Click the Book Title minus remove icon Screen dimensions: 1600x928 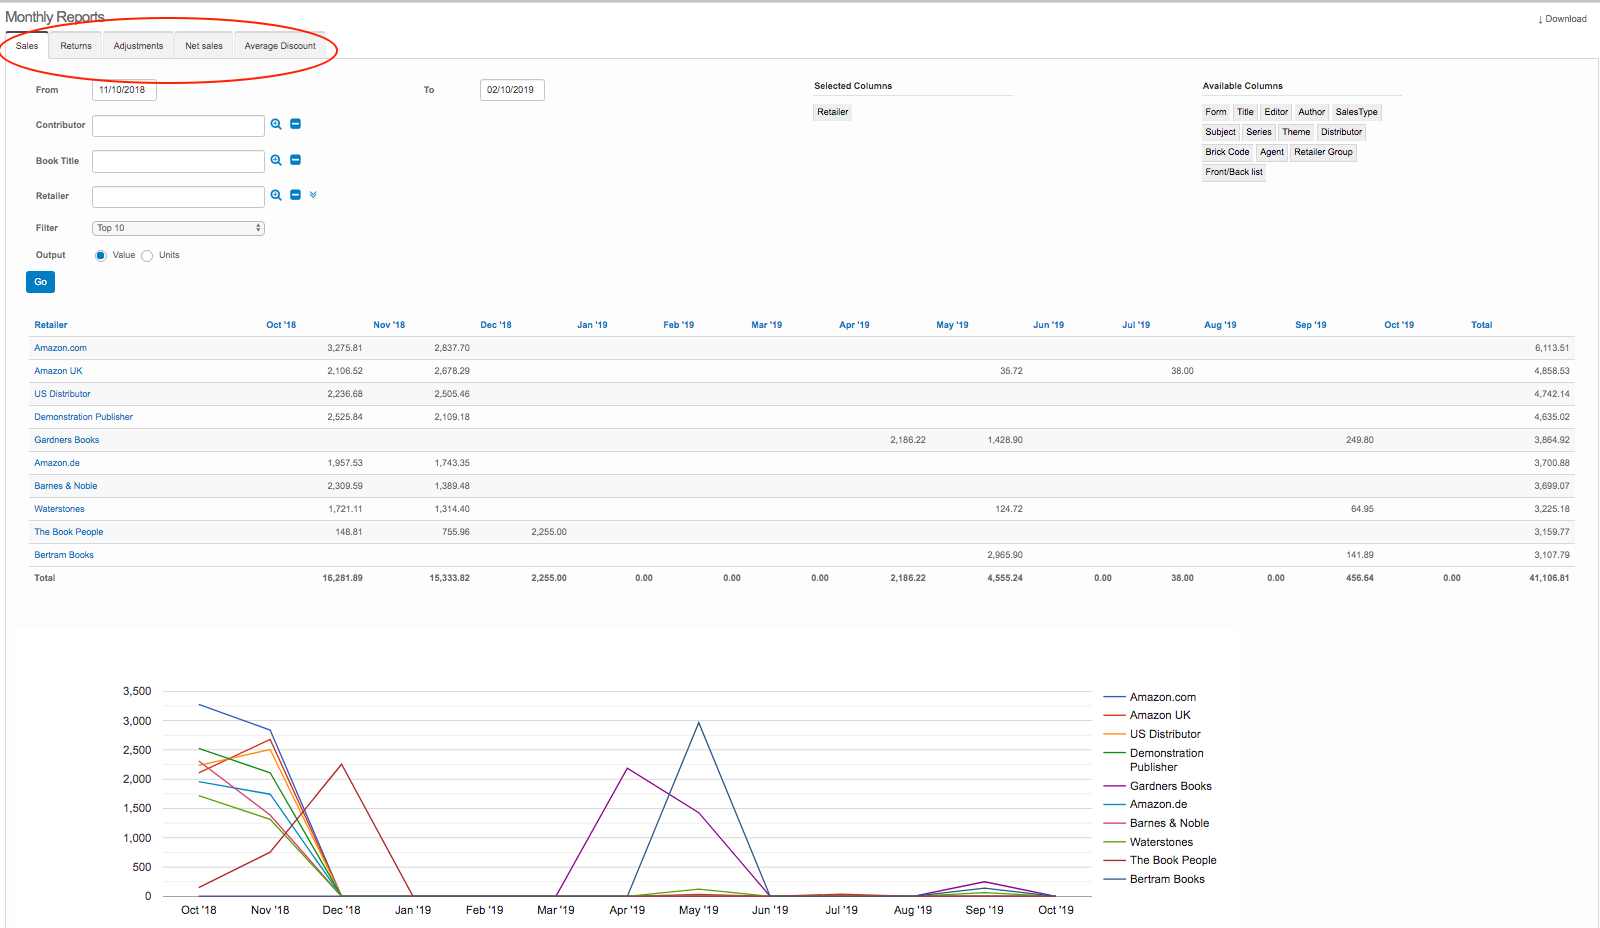[295, 160]
